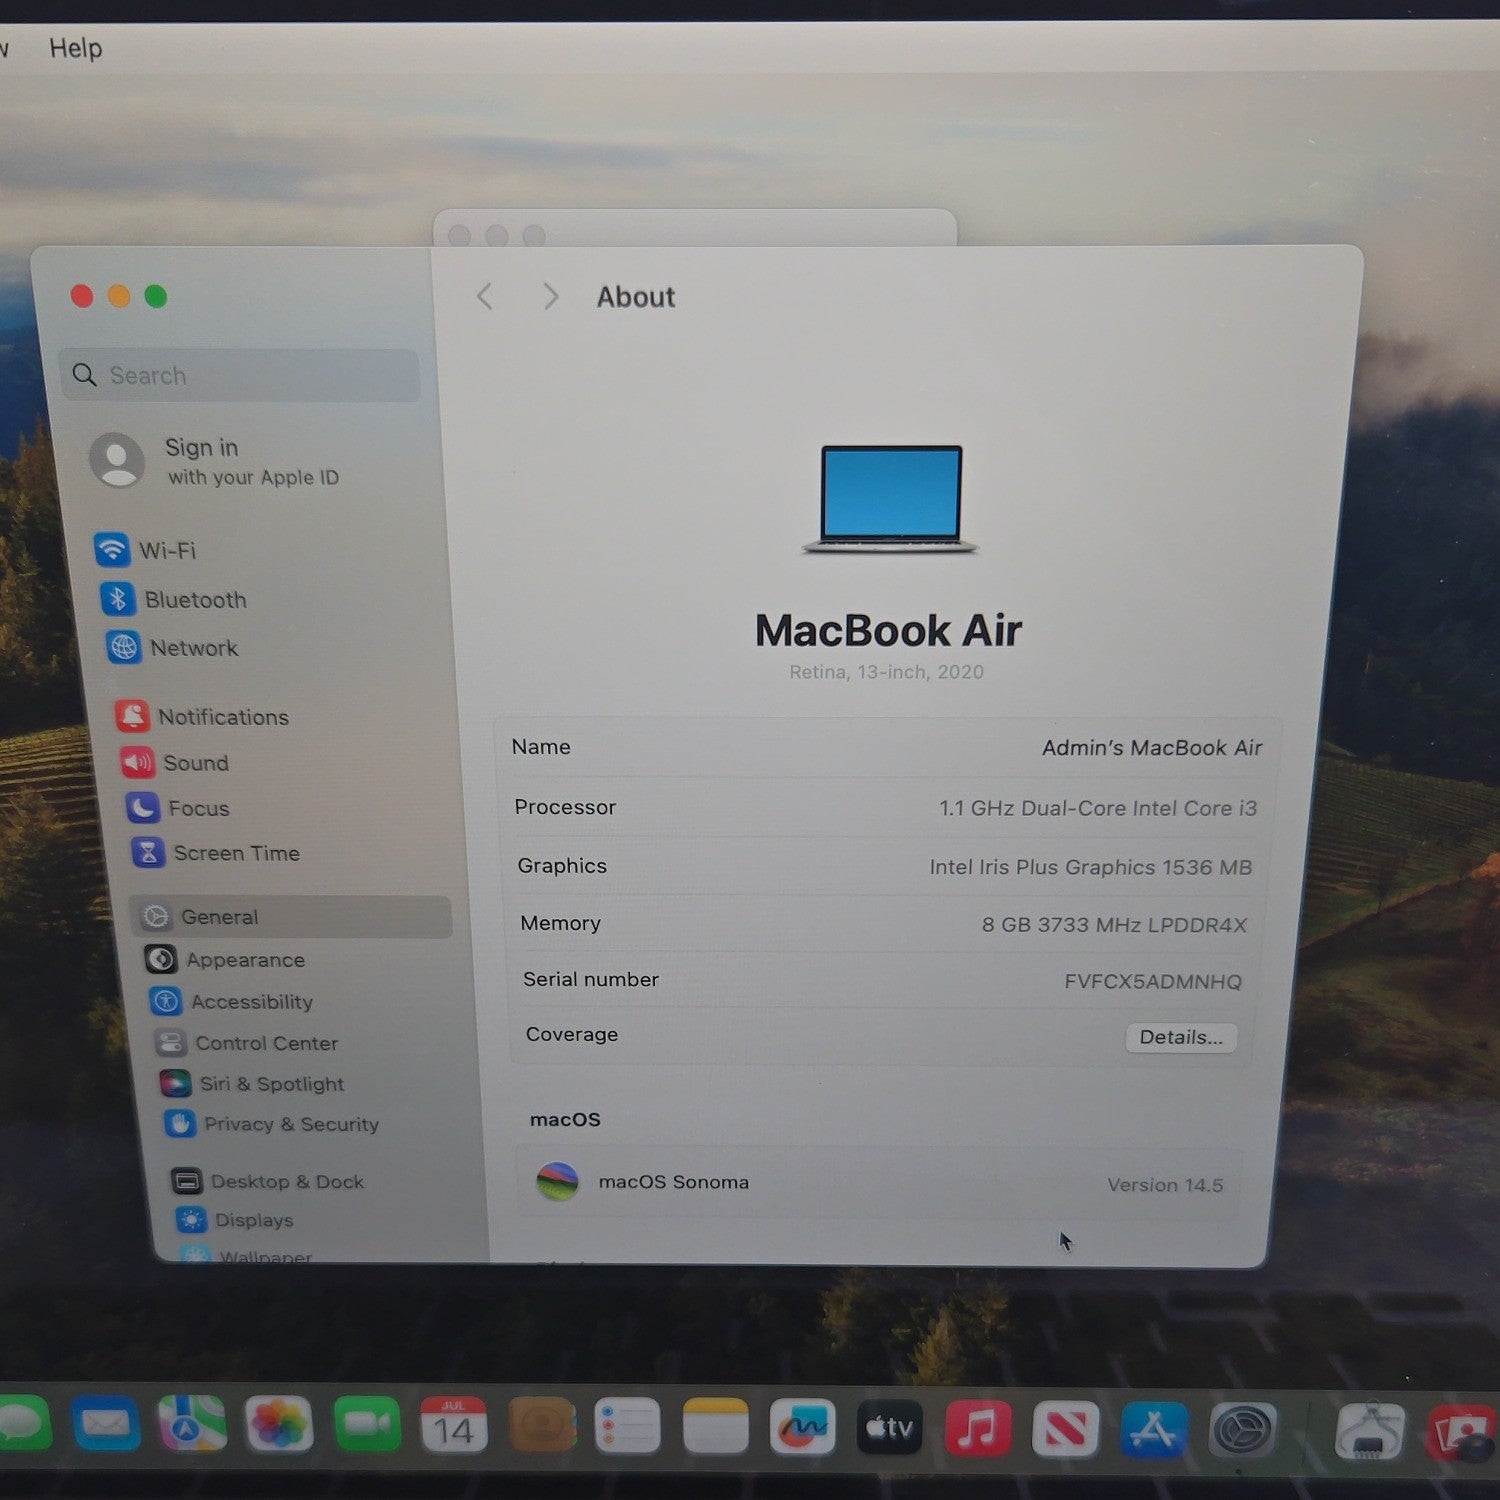1500x1500 pixels.
Task: Go to Sound settings
Action: click(x=175, y=763)
